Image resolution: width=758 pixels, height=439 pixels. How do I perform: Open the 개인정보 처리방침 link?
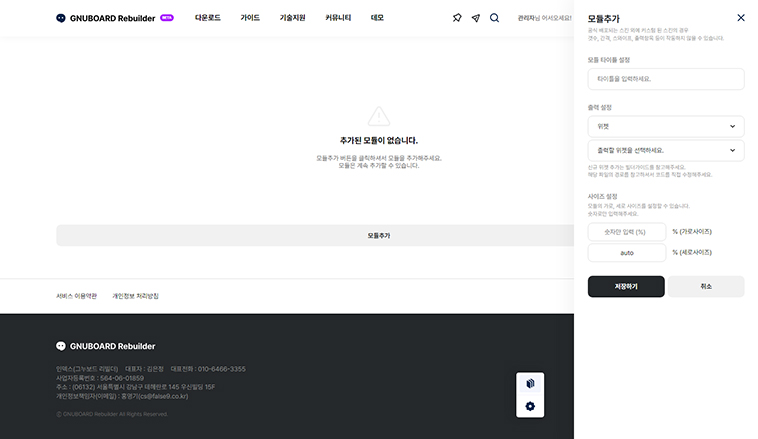pyautogui.click(x=135, y=296)
